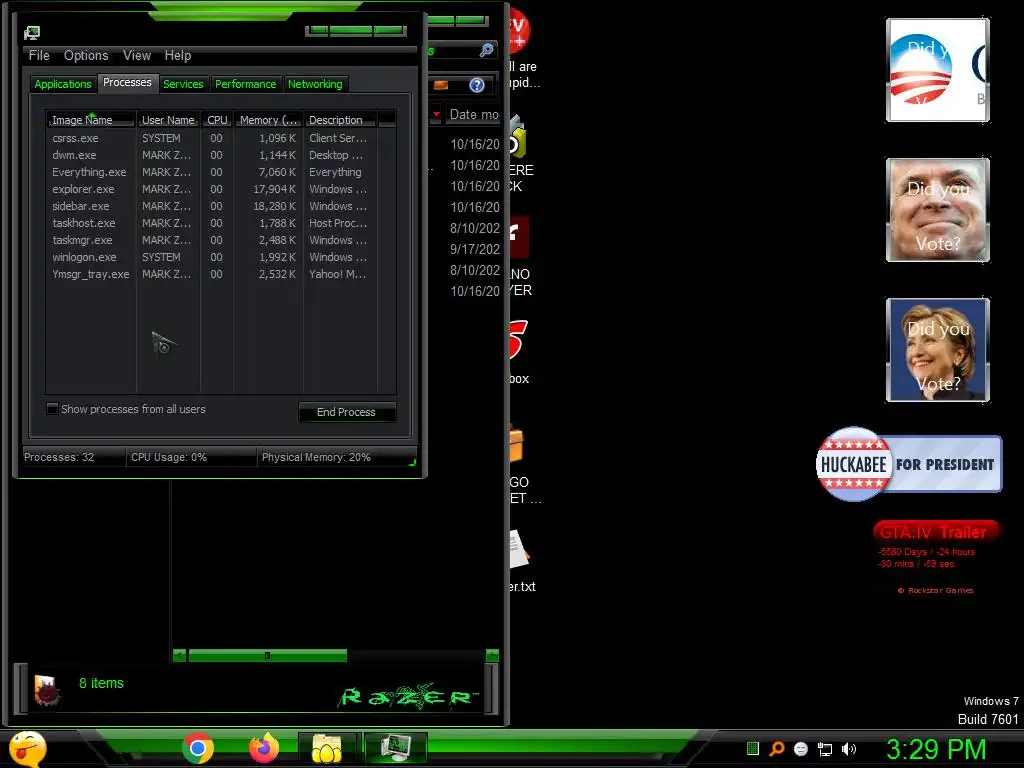This screenshot has height=768, width=1024.
Task: Click the Explorer search magnifier icon
Action: [x=487, y=50]
